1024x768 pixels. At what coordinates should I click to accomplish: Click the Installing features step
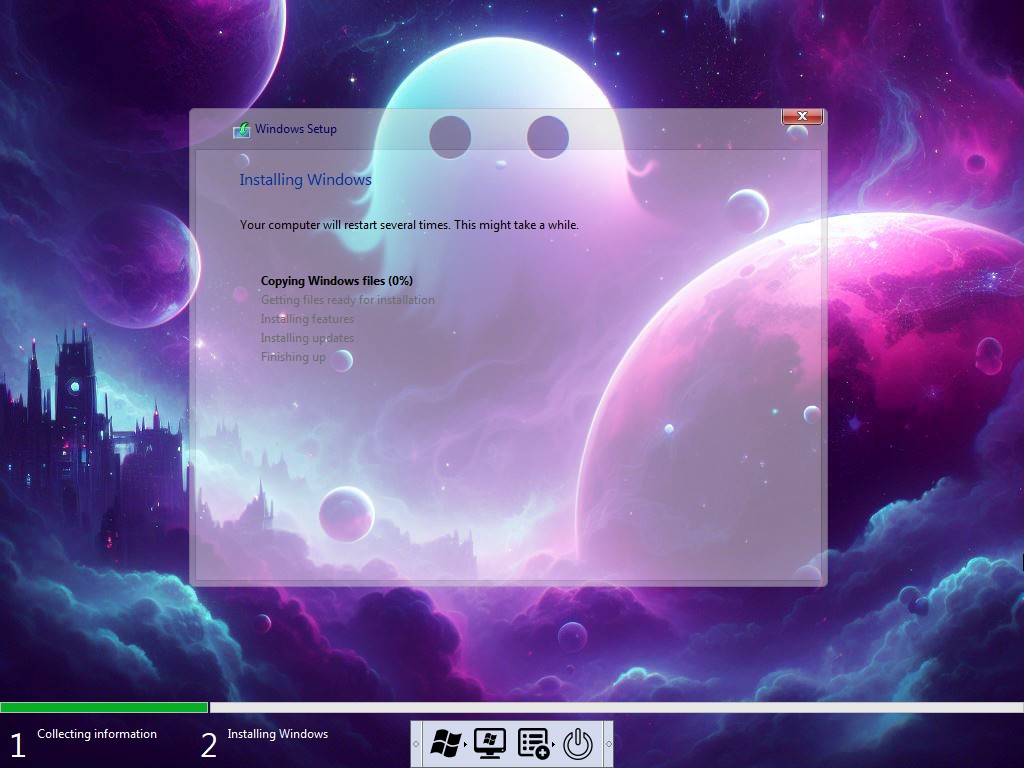[307, 319]
